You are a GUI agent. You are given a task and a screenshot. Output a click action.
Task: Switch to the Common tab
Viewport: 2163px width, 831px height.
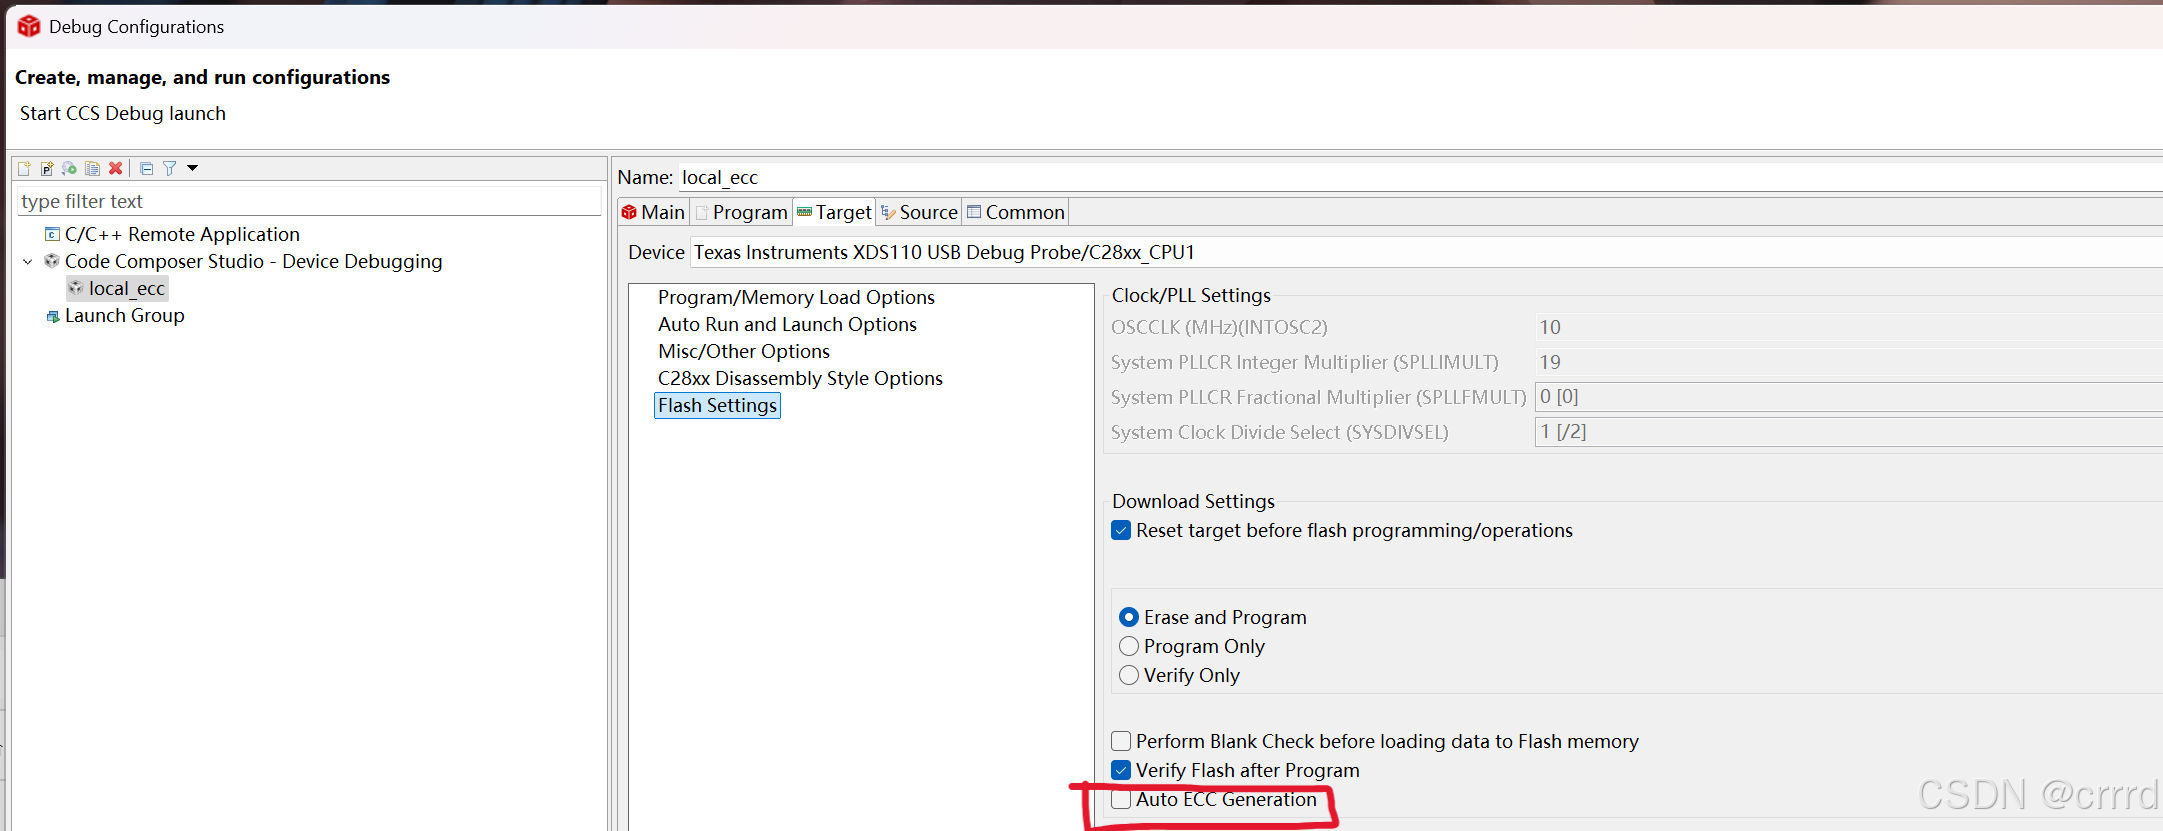[x=1016, y=212]
